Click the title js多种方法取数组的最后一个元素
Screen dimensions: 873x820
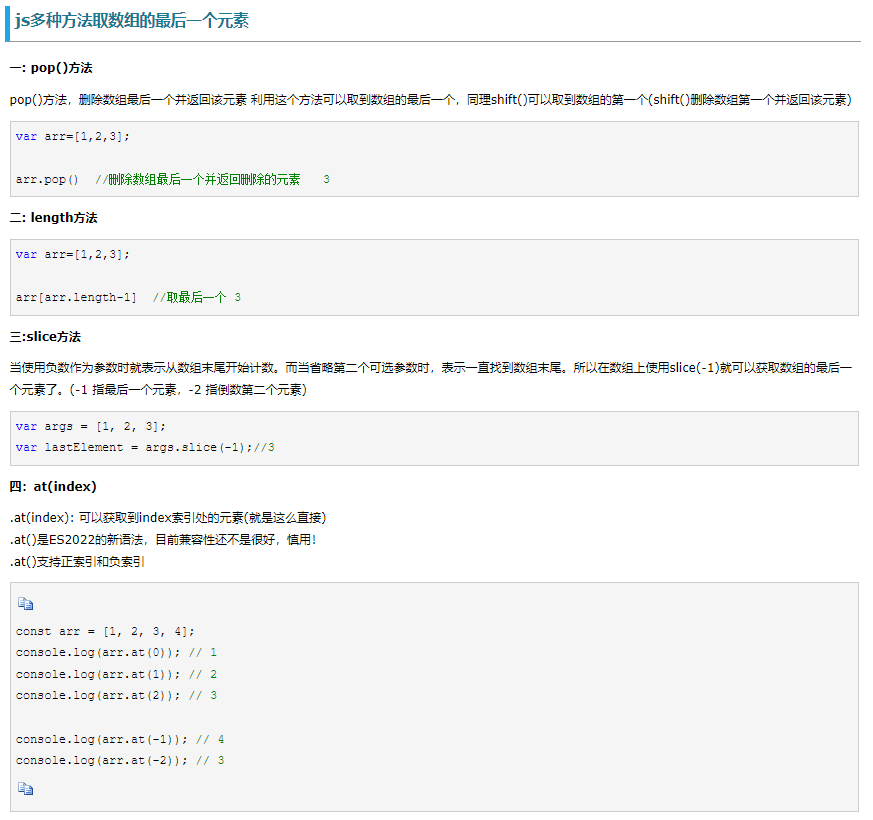click(131, 21)
